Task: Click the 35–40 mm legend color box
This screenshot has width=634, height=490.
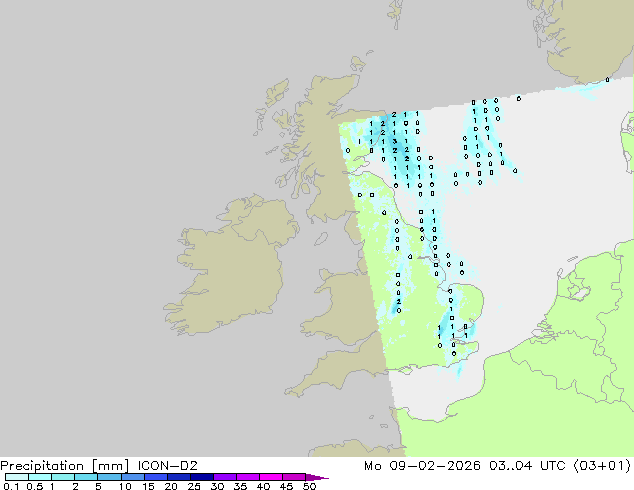Action: click(248, 477)
